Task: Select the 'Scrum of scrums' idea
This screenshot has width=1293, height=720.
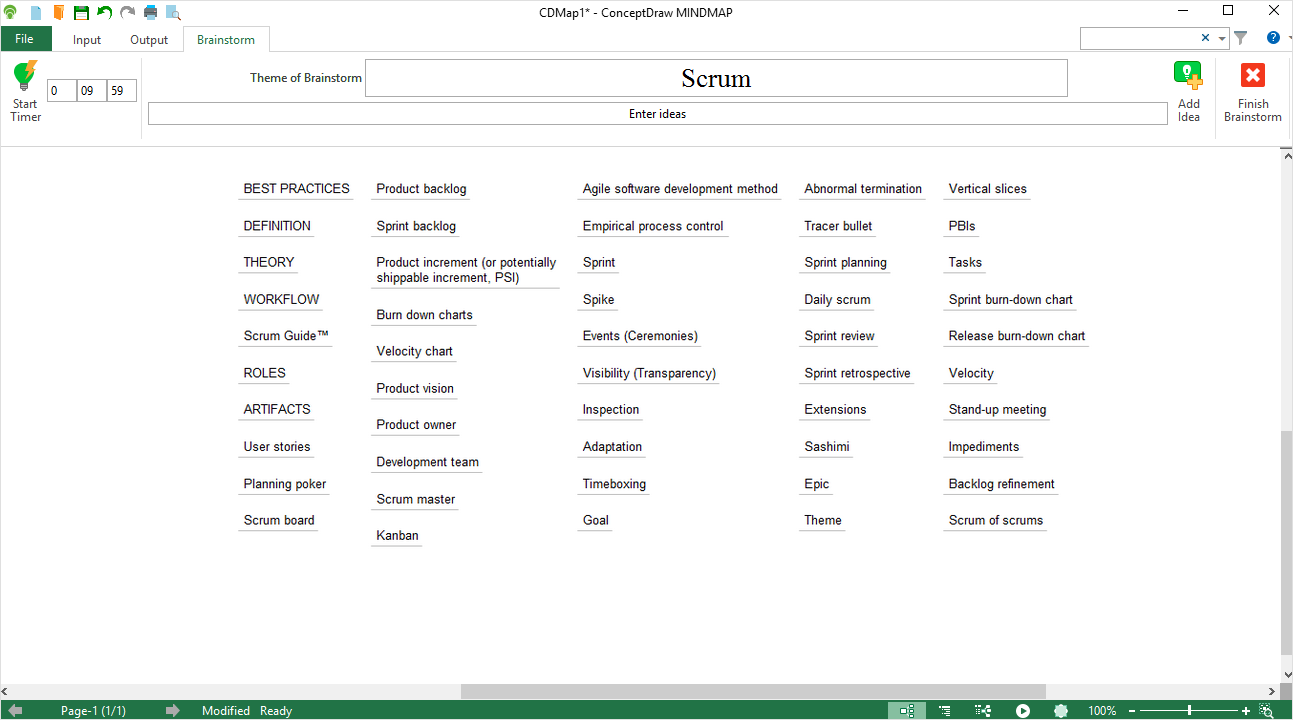Action: pyautogui.click(x=995, y=521)
